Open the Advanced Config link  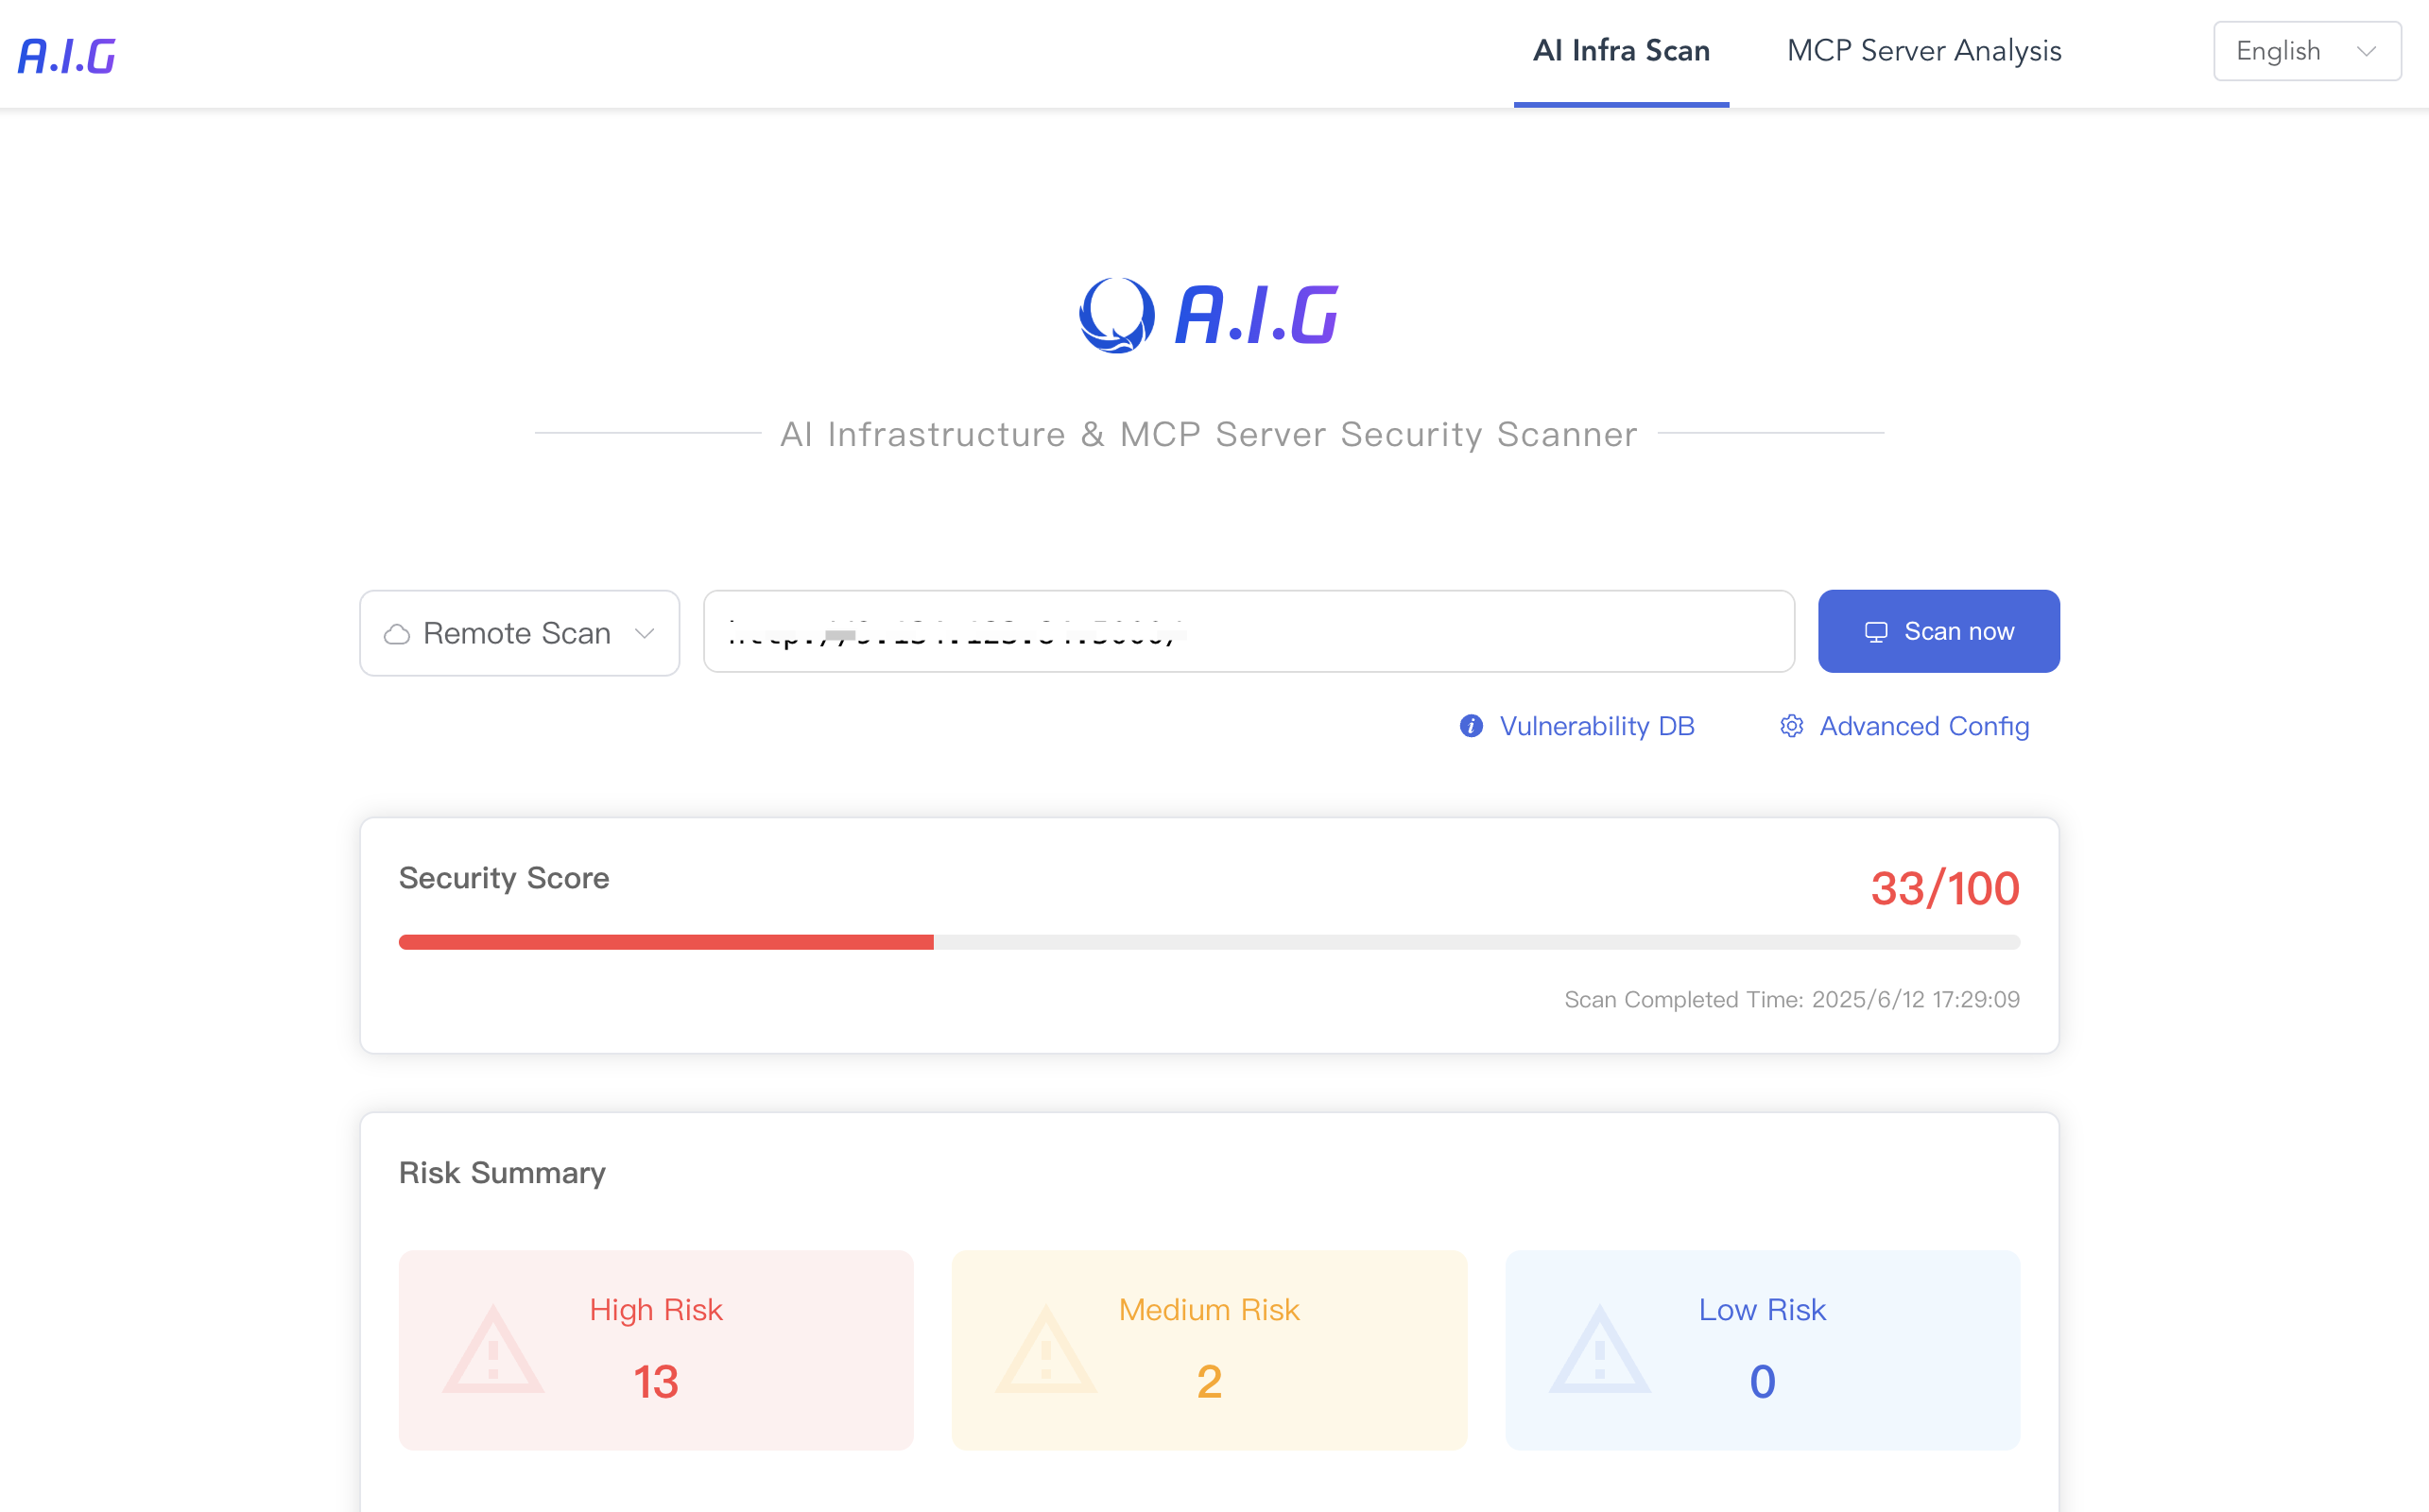tap(1923, 726)
